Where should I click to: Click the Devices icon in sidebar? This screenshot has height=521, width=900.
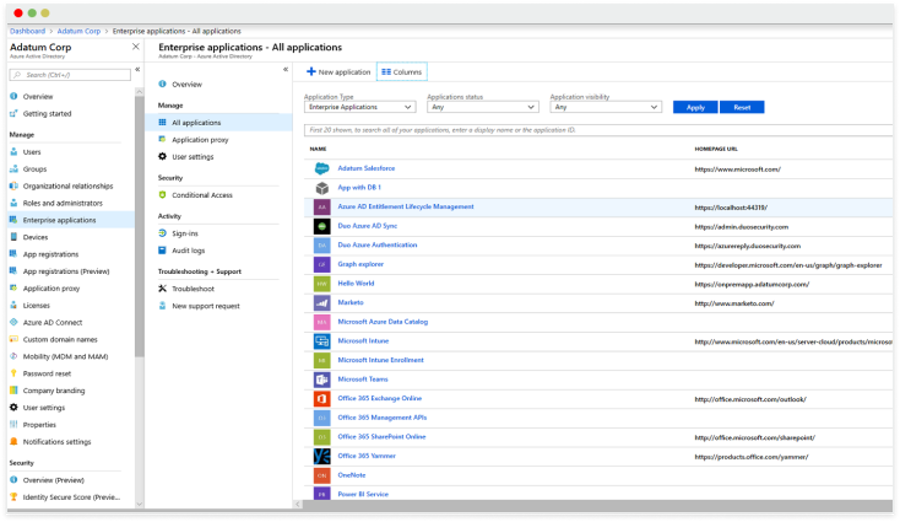tap(14, 237)
